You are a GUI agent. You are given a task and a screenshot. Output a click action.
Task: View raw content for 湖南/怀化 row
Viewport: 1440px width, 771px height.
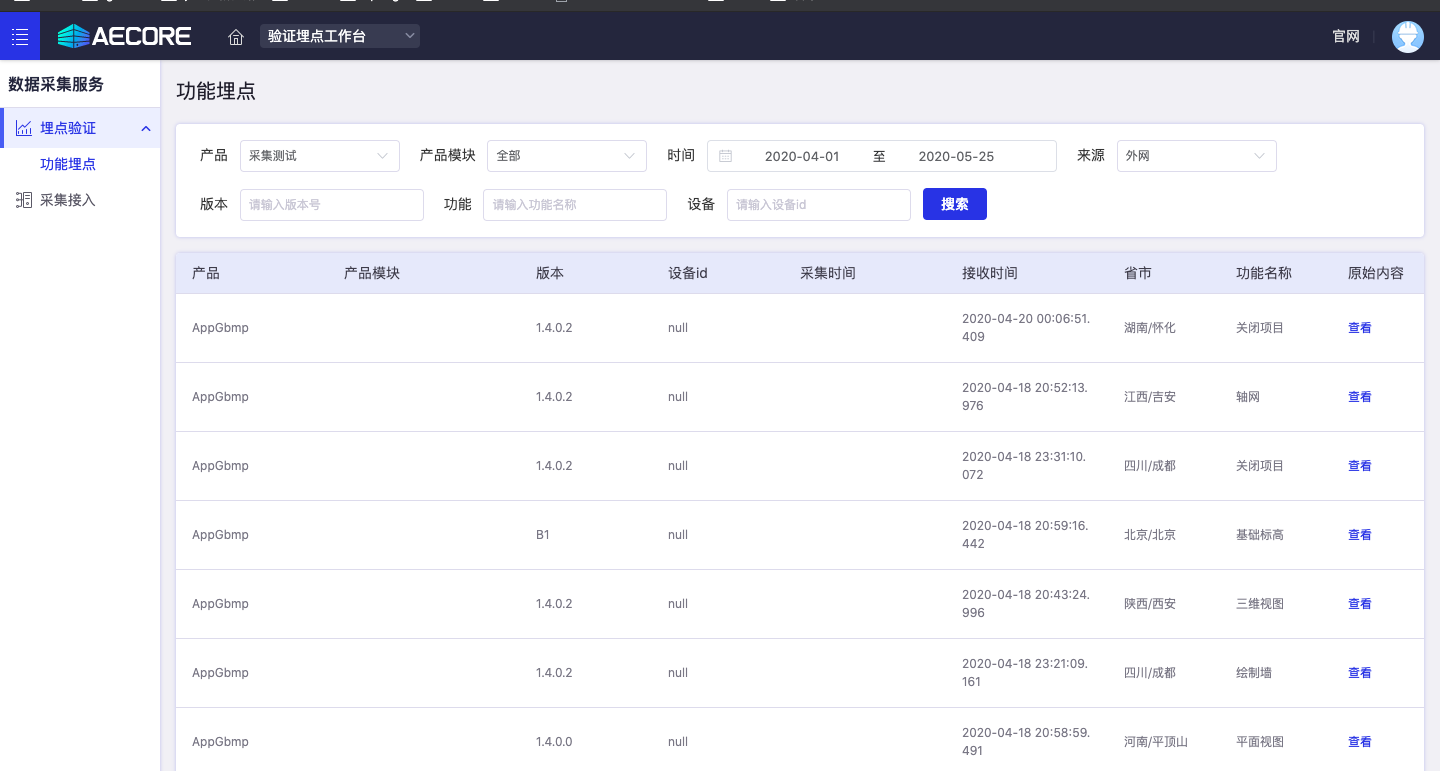click(x=1359, y=328)
